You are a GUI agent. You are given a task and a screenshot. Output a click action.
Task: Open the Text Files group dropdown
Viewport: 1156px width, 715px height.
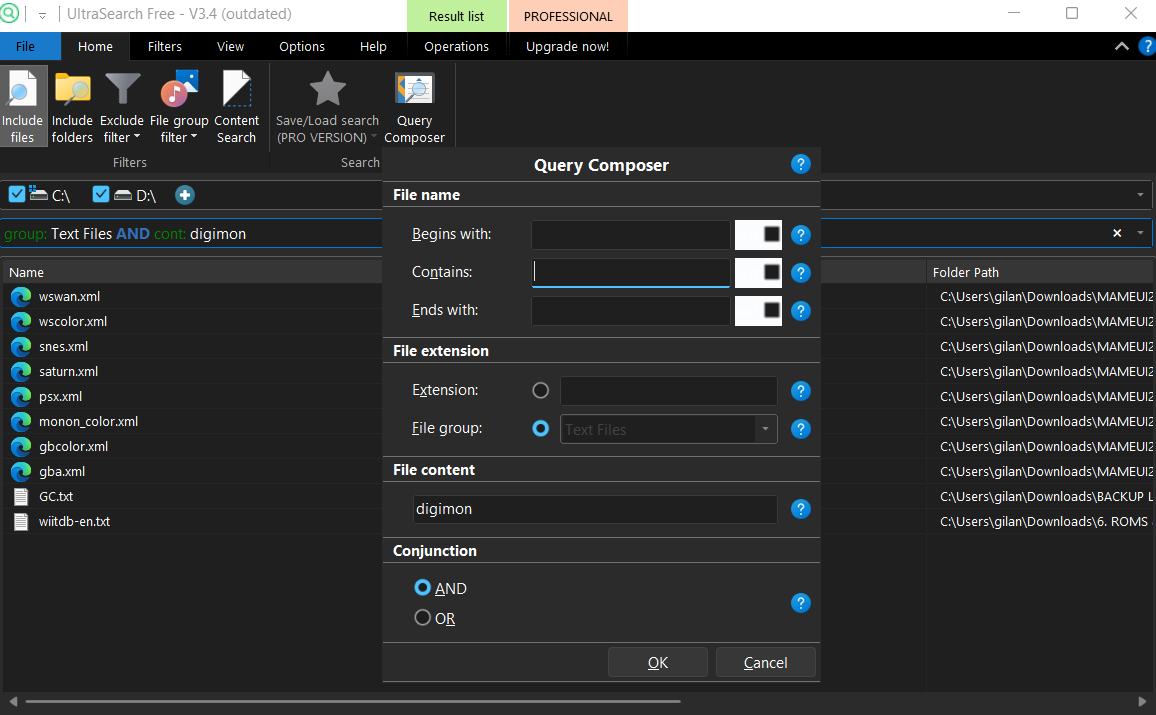click(x=765, y=429)
